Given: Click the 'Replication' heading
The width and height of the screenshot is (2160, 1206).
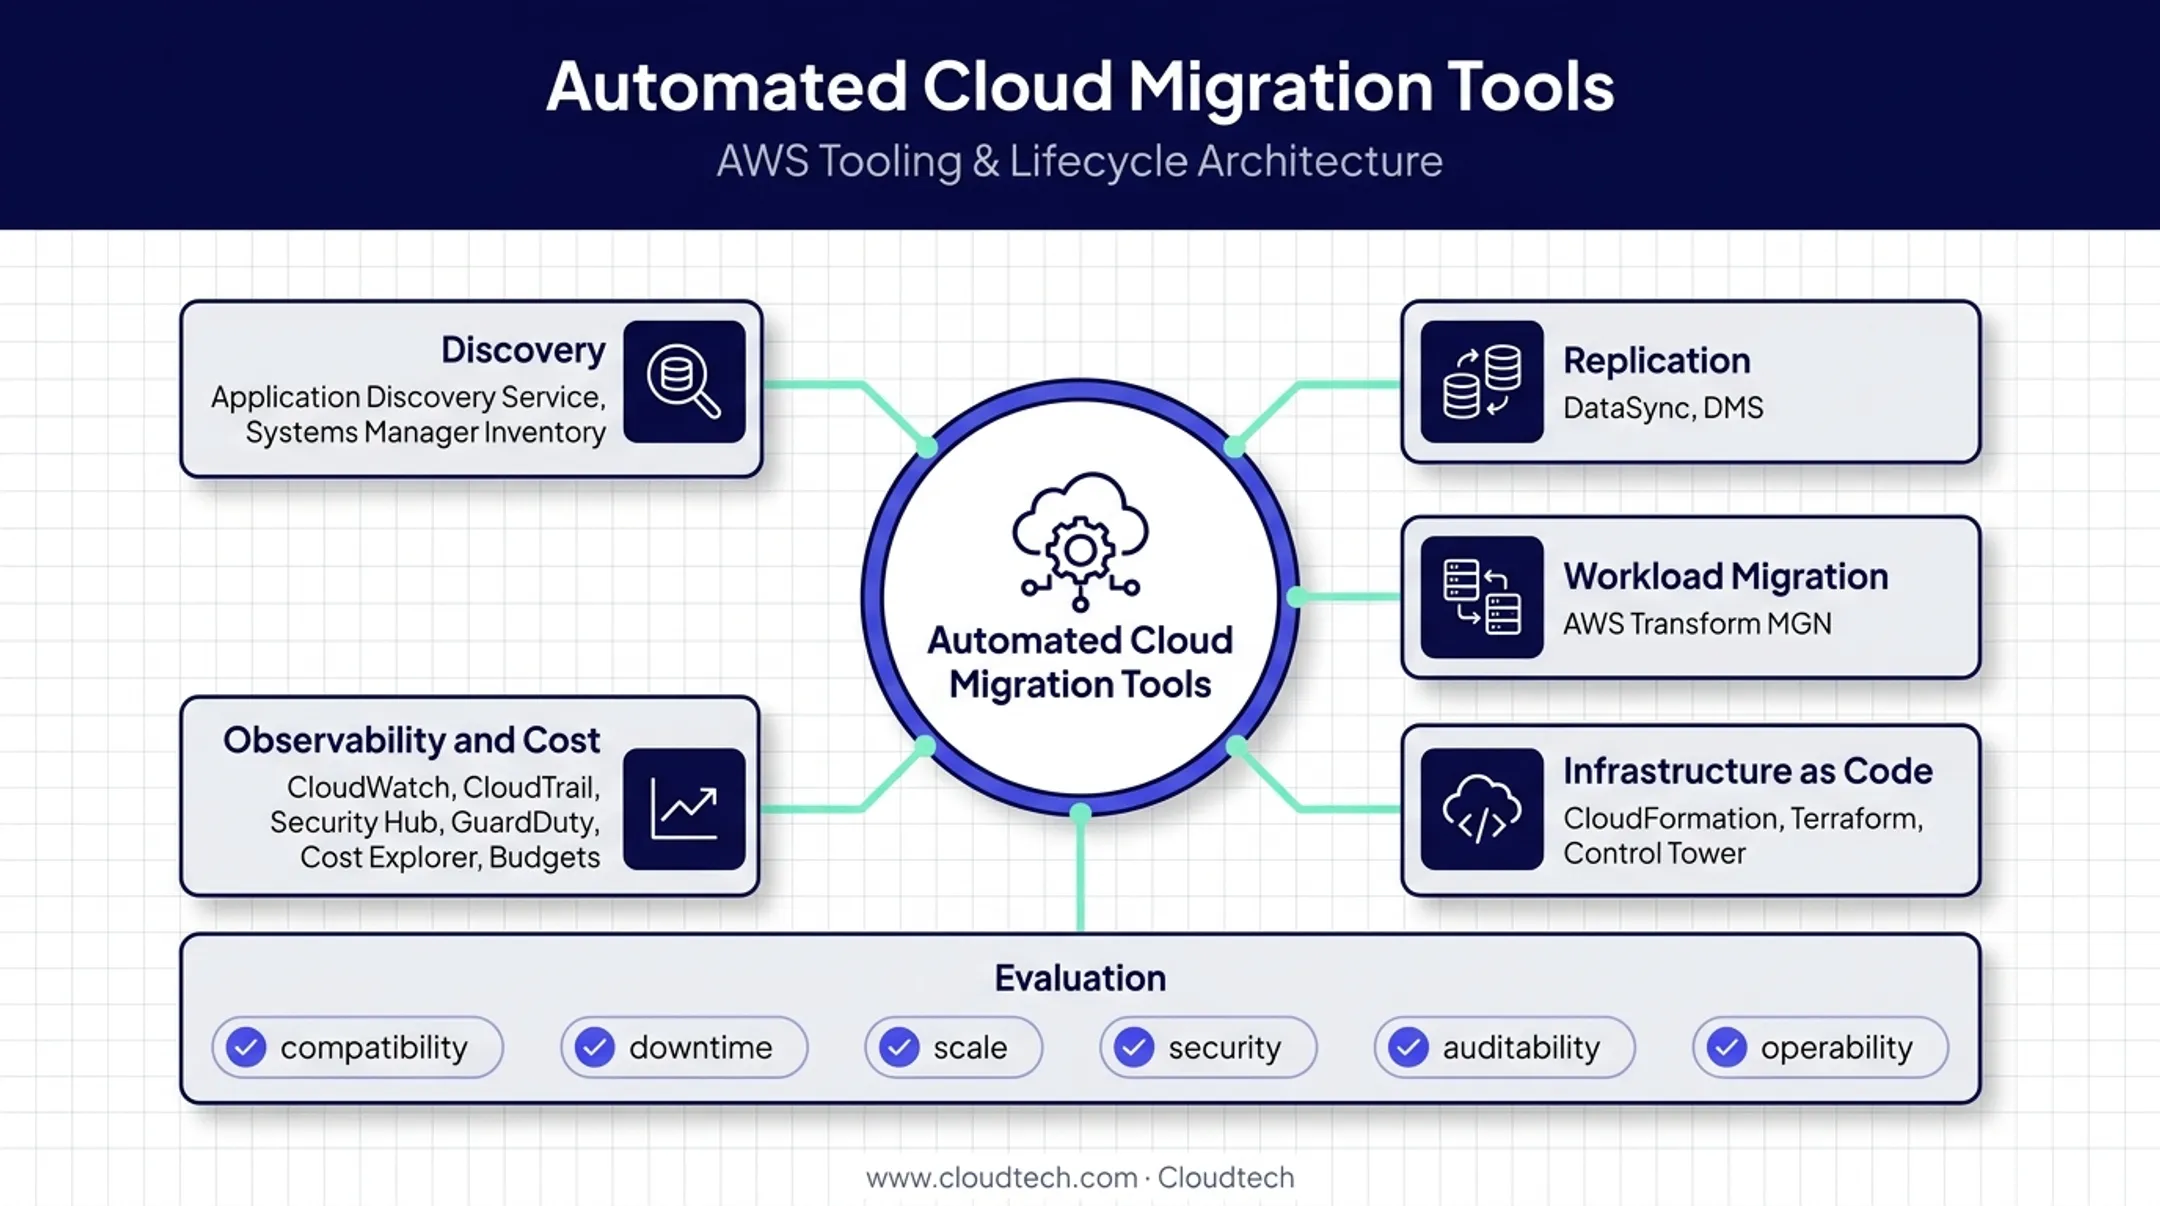Looking at the screenshot, I should point(1657,360).
